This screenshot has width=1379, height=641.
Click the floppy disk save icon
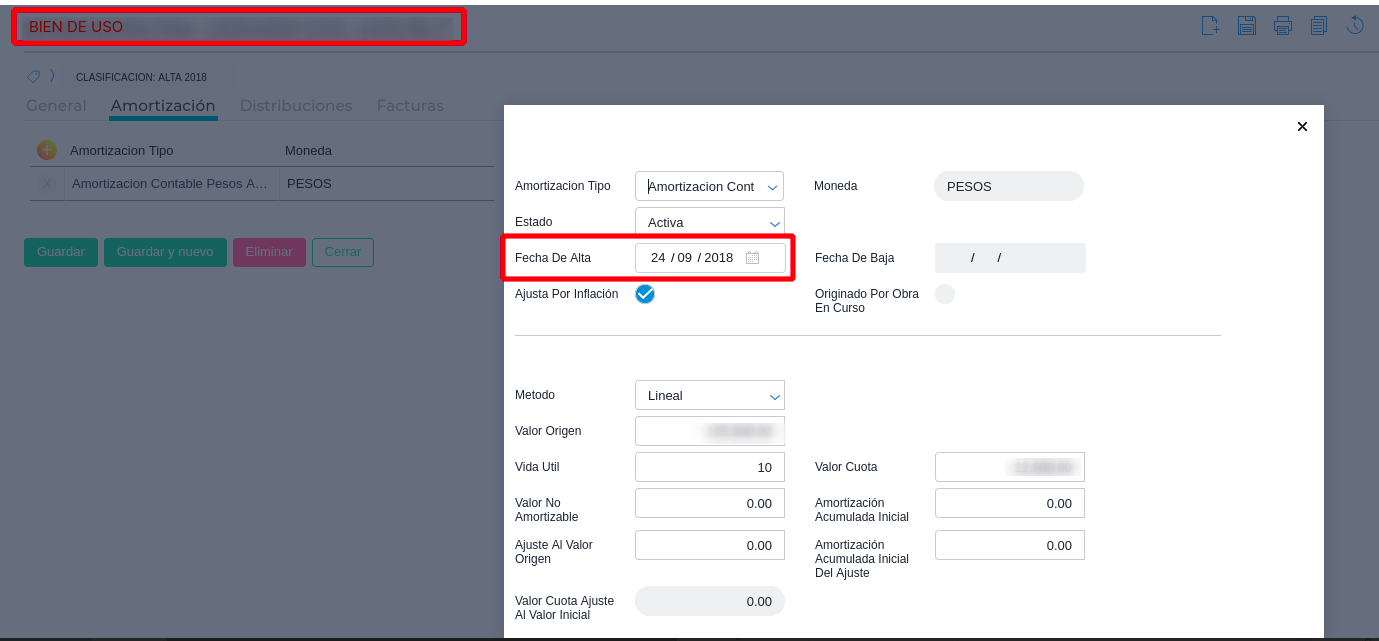[x=1246, y=26]
